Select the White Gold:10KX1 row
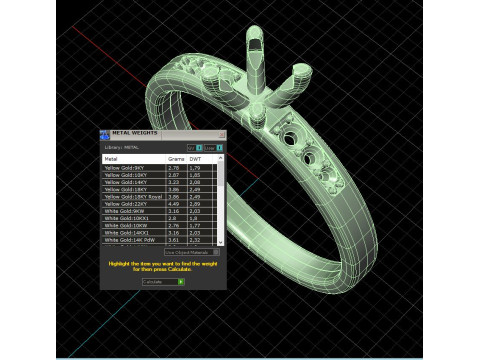The height and width of the screenshot is (360, 480). [x=159, y=218]
